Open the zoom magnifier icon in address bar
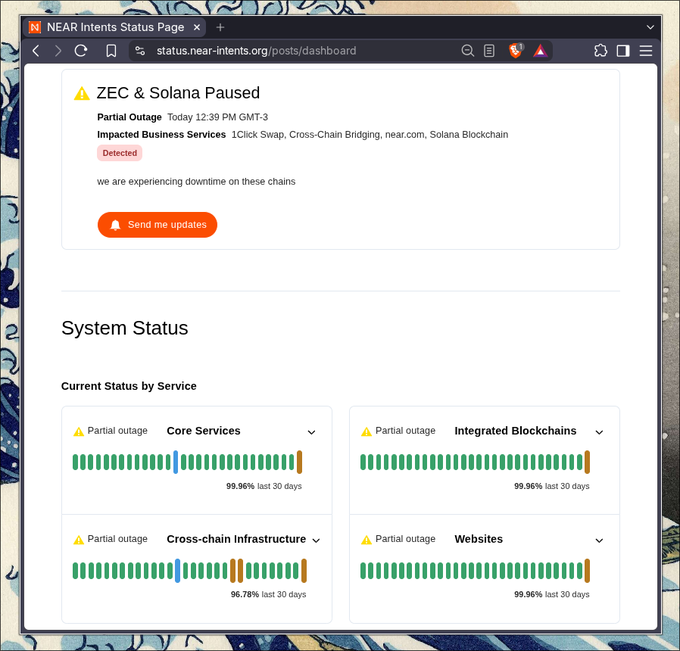This screenshot has width=680, height=651. [x=467, y=51]
